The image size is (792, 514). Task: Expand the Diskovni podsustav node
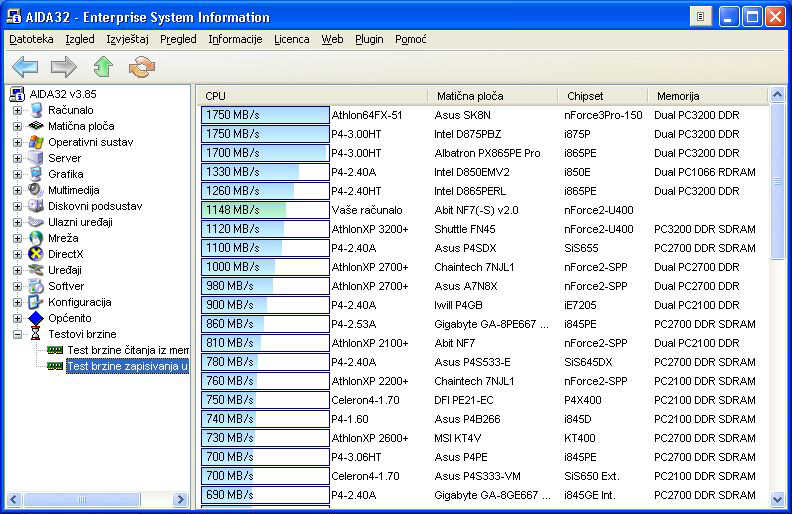tap(17, 206)
